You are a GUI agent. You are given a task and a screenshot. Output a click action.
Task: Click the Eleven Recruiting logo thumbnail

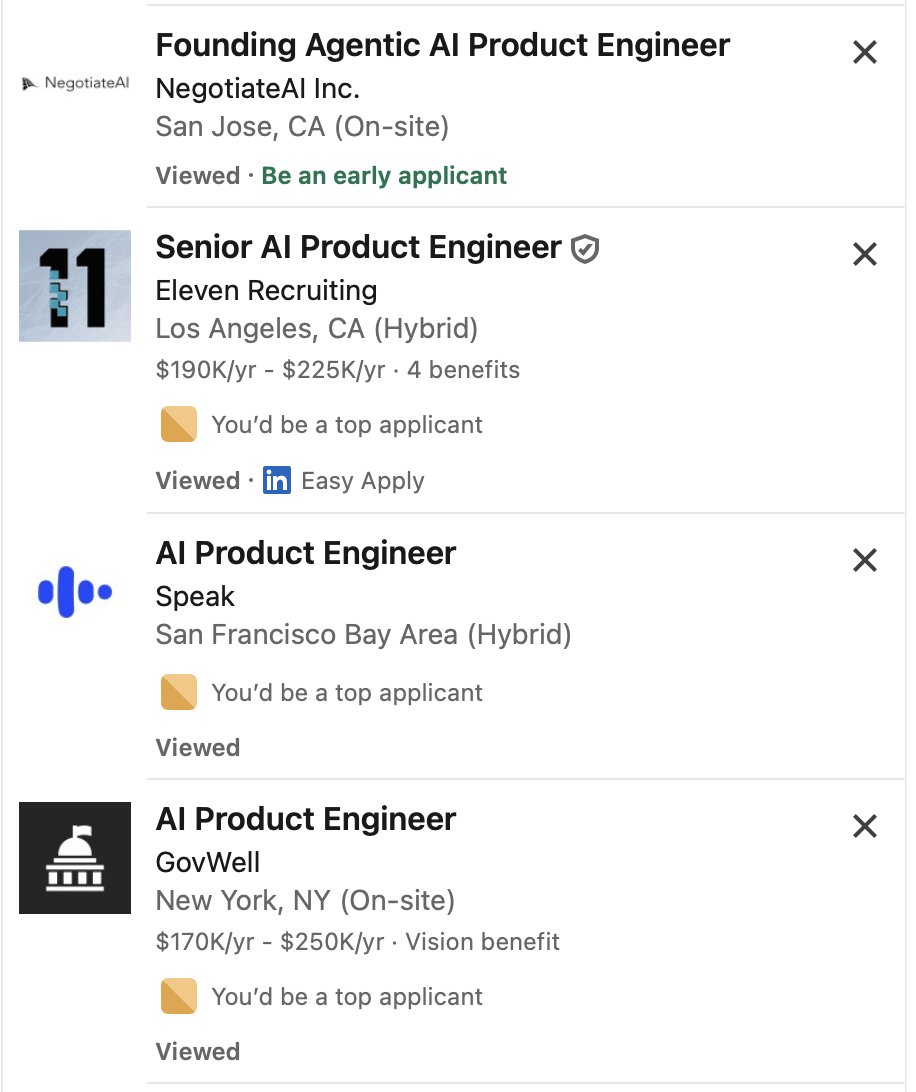pos(75,286)
